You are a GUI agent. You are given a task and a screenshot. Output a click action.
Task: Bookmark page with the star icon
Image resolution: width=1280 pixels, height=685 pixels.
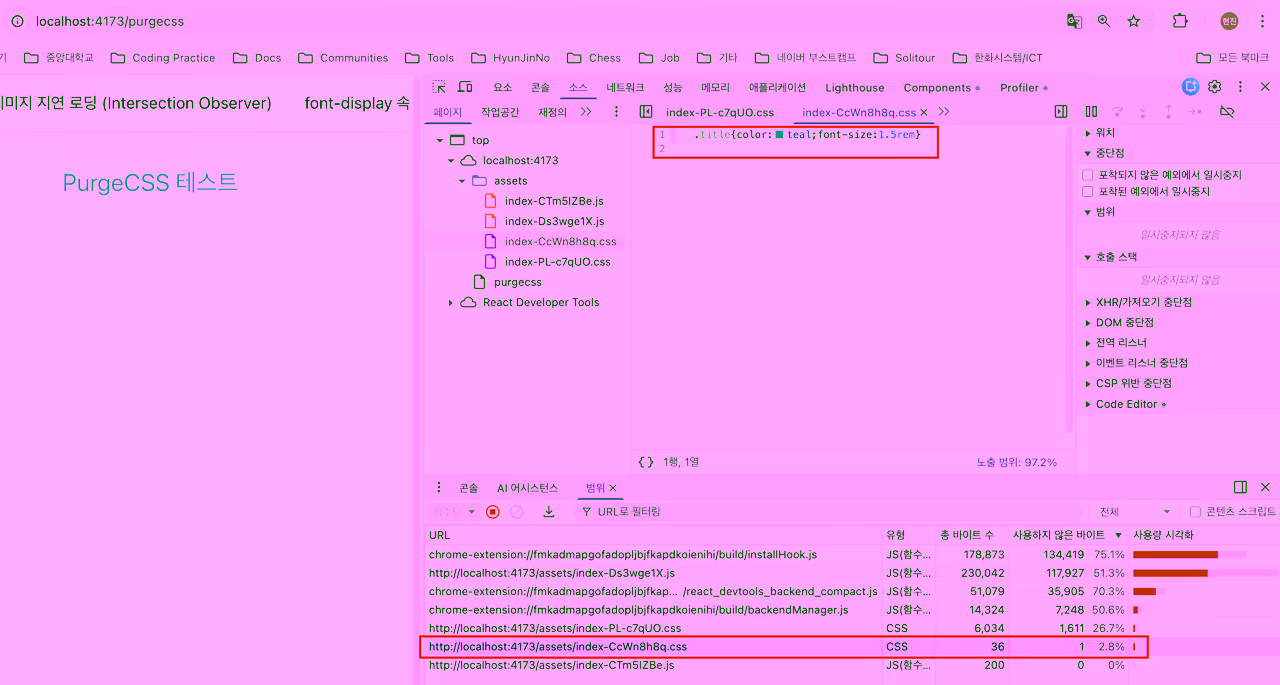[x=1134, y=21]
